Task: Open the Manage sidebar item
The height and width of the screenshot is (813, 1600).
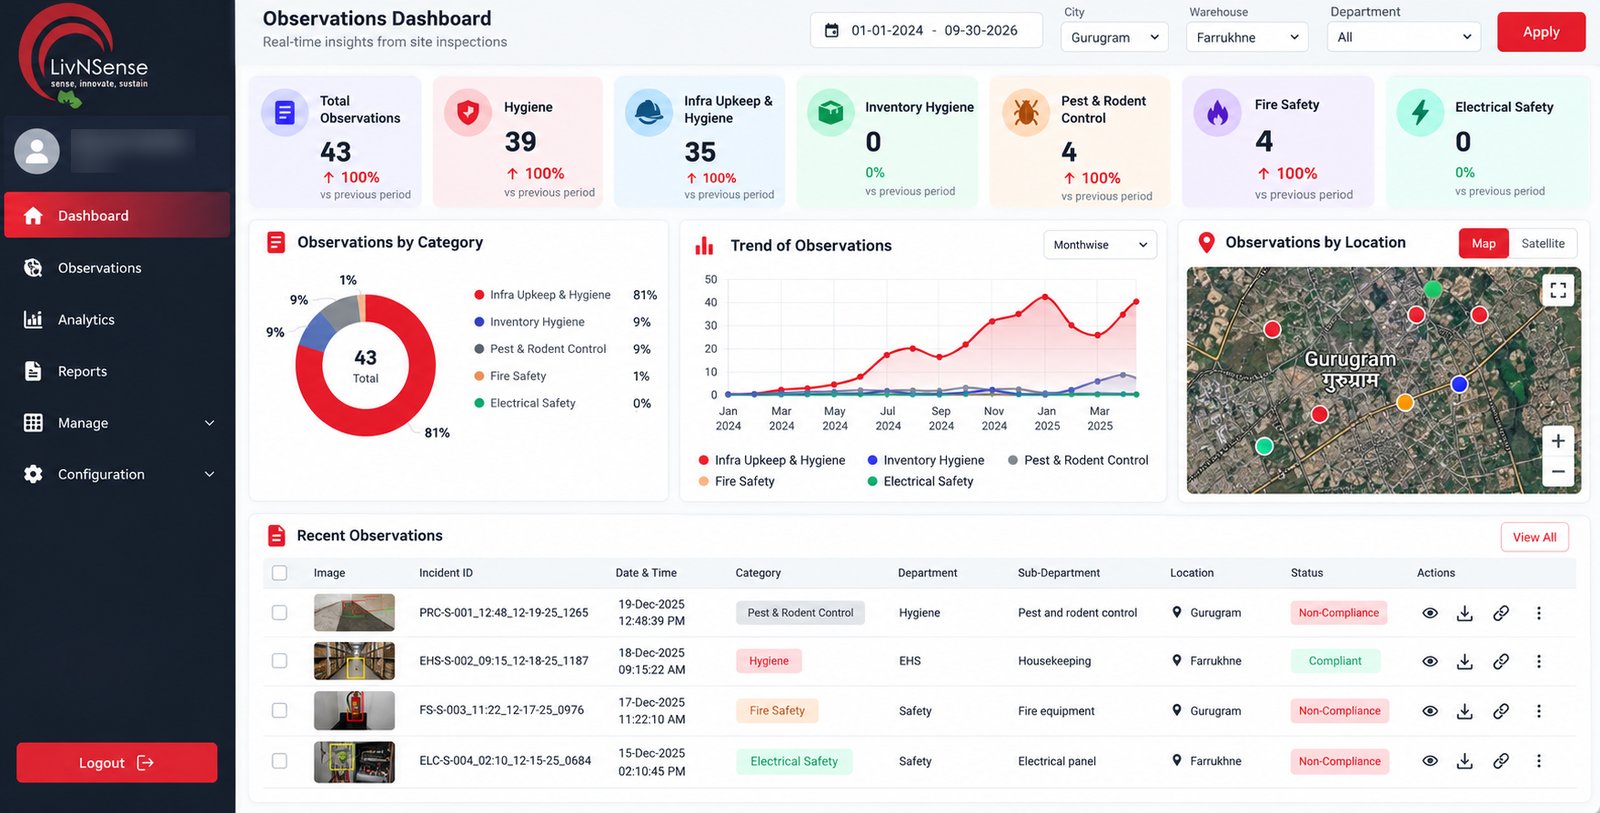Action: tap(117, 423)
